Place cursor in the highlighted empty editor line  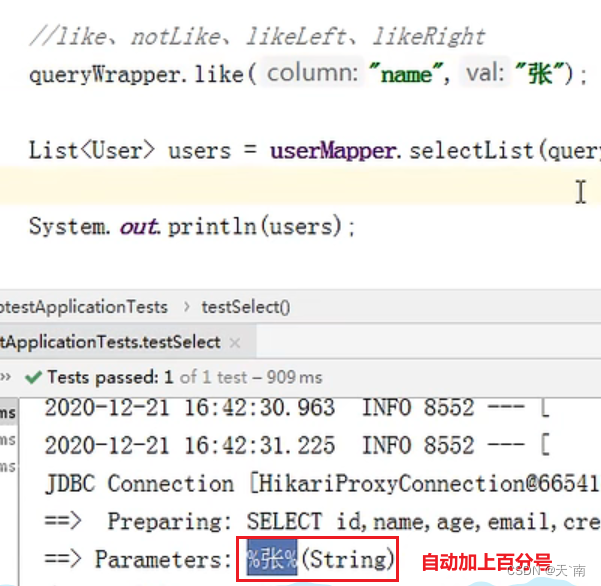[300, 187]
